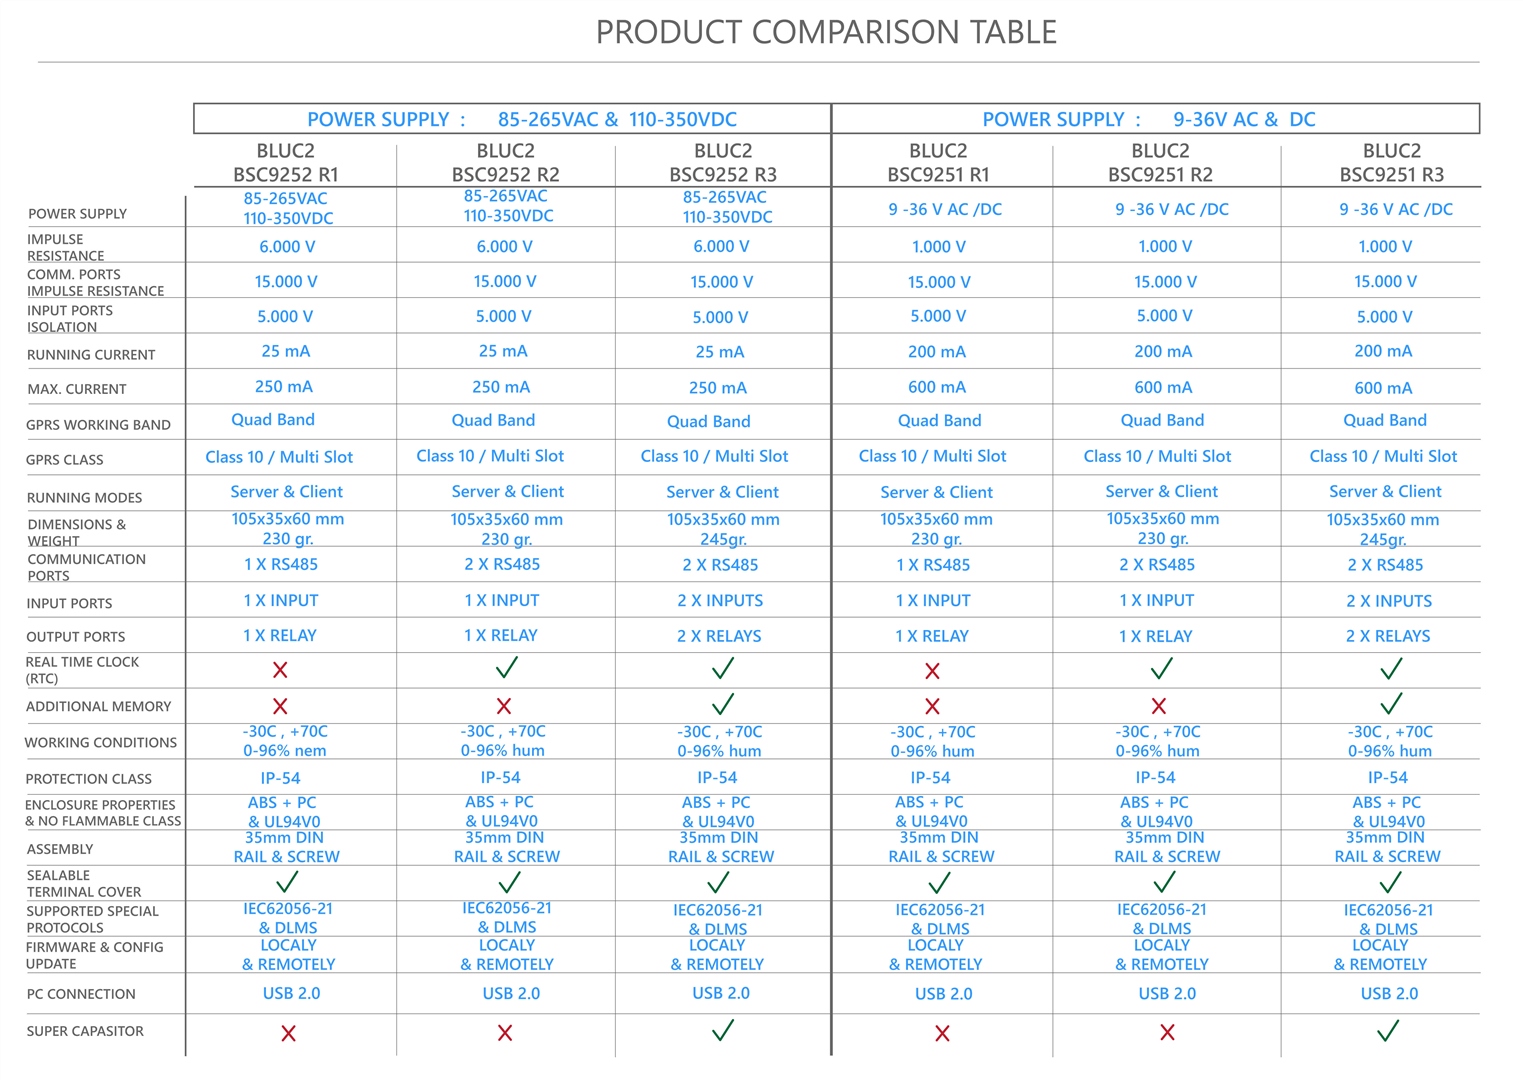Select the 85-265VAC & 110-350VDC power supply heading
This screenshot has width=1523, height=1080.
pos(522,119)
